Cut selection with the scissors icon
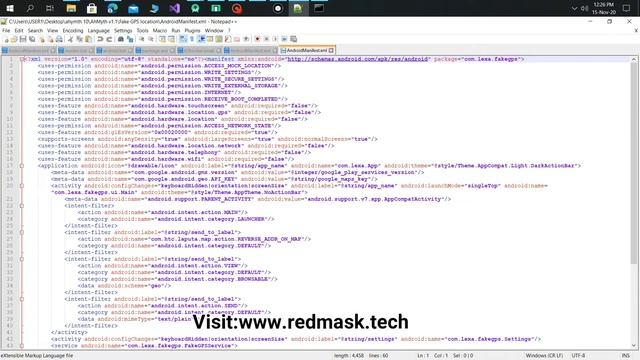Image resolution: width=640 pixels, height=360 pixels. 70,39
